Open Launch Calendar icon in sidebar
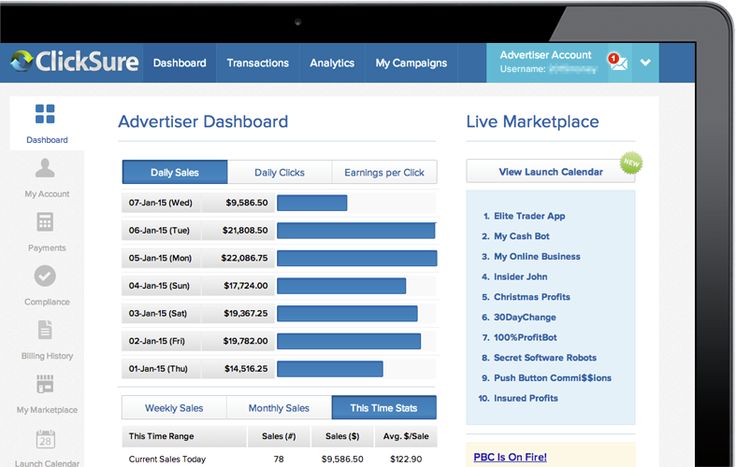736x467 pixels. pyautogui.click(x=45, y=439)
